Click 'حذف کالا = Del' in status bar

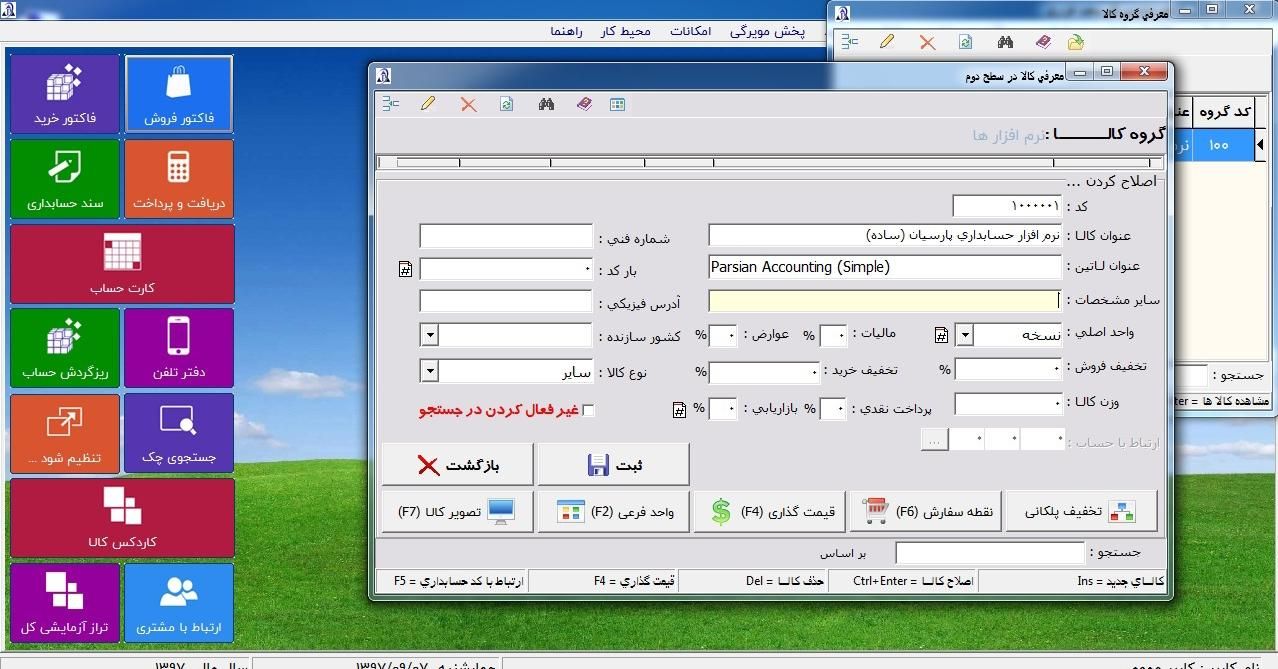(785, 581)
